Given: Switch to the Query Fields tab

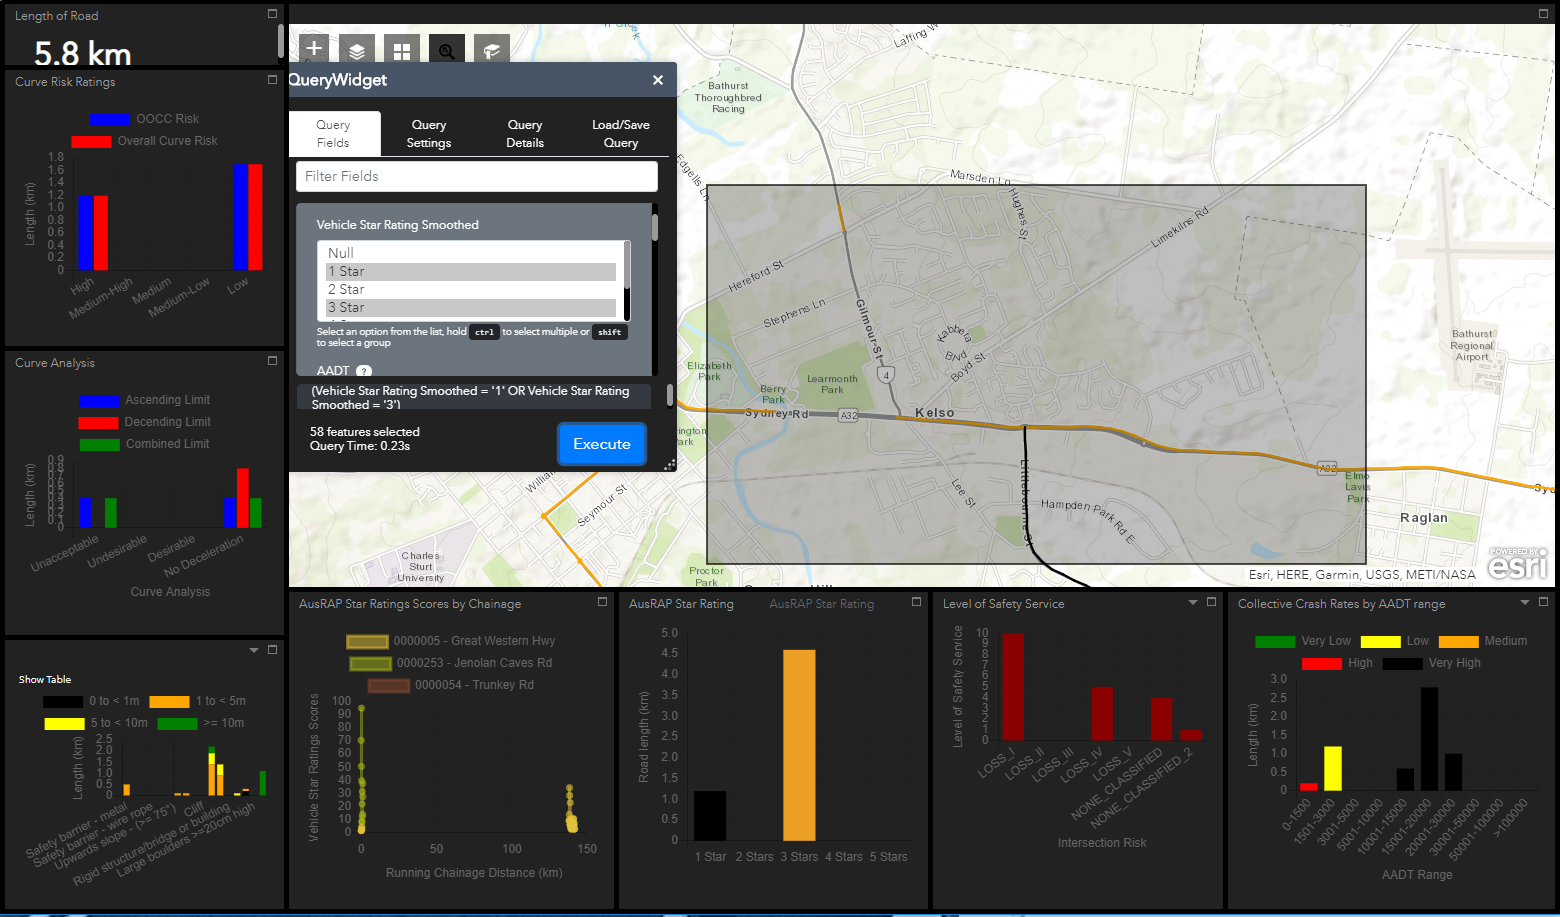Looking at the screenshot, I should click(334, 134).
